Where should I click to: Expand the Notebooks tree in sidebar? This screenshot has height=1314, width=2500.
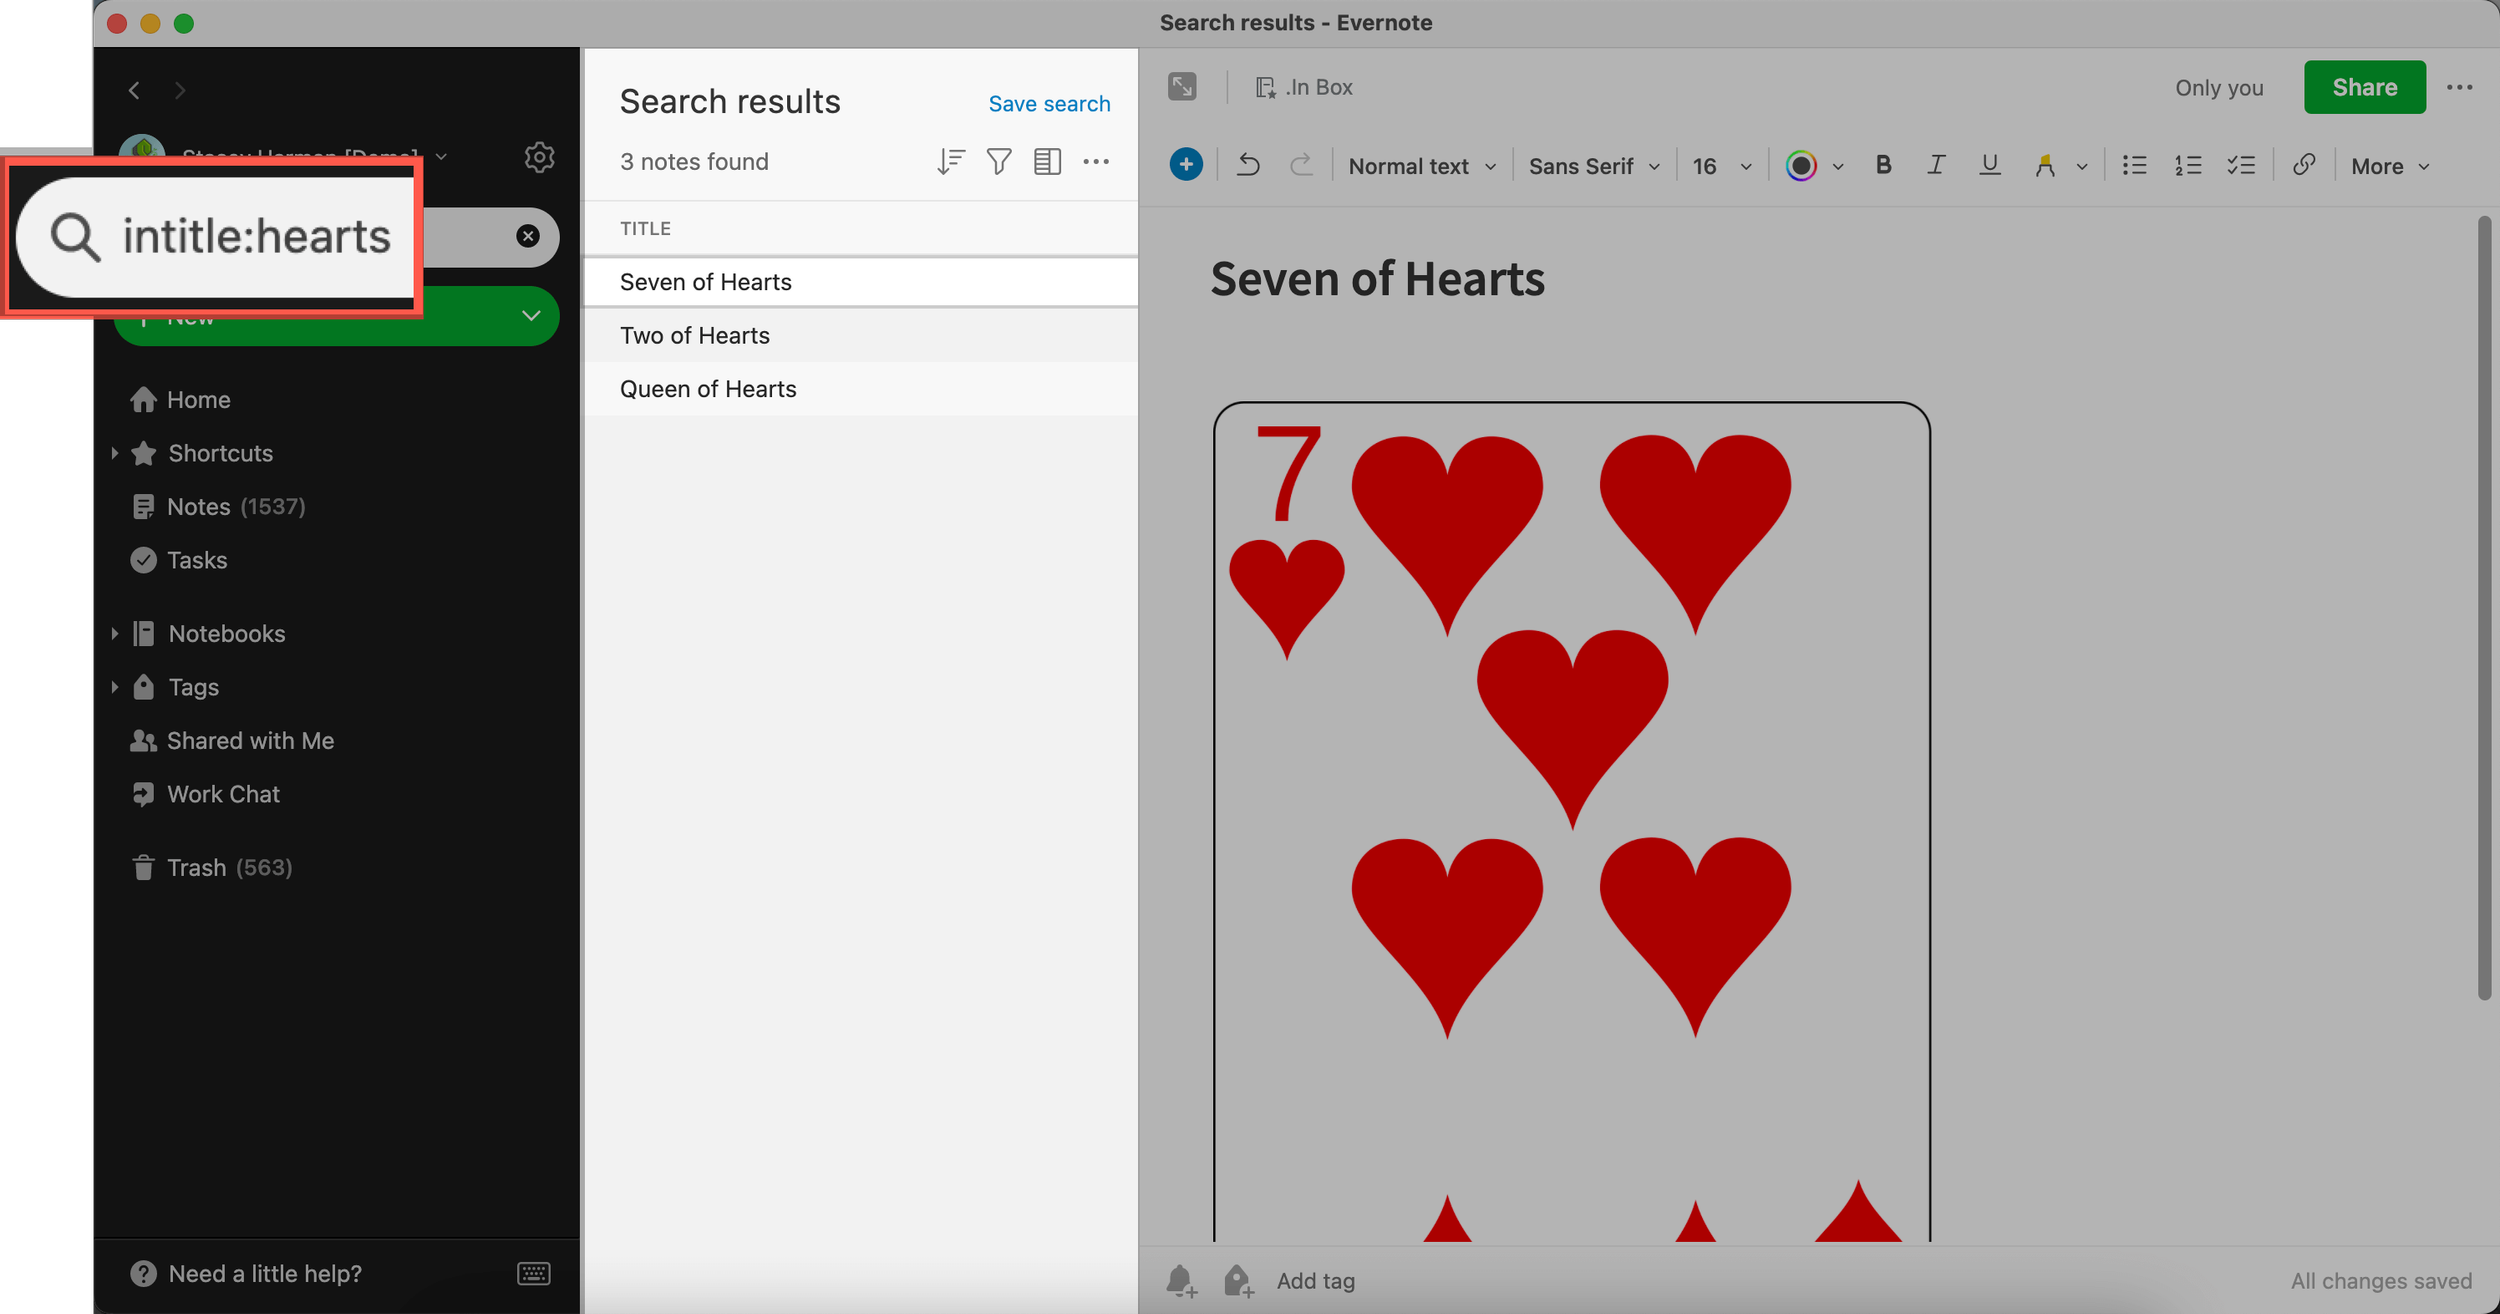coord(114,634)
